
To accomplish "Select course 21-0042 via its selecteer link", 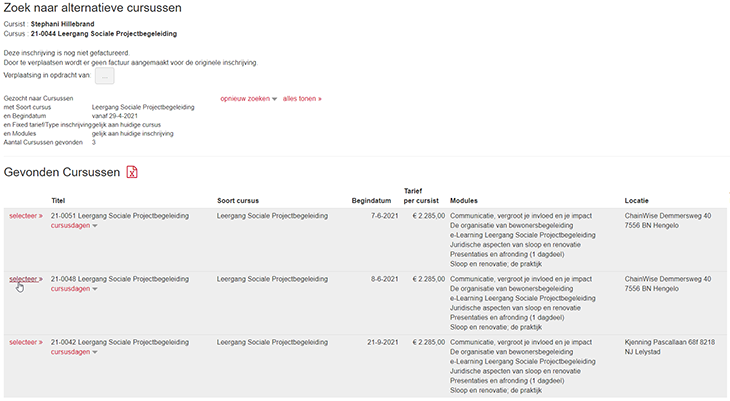I will coord(26,342).
